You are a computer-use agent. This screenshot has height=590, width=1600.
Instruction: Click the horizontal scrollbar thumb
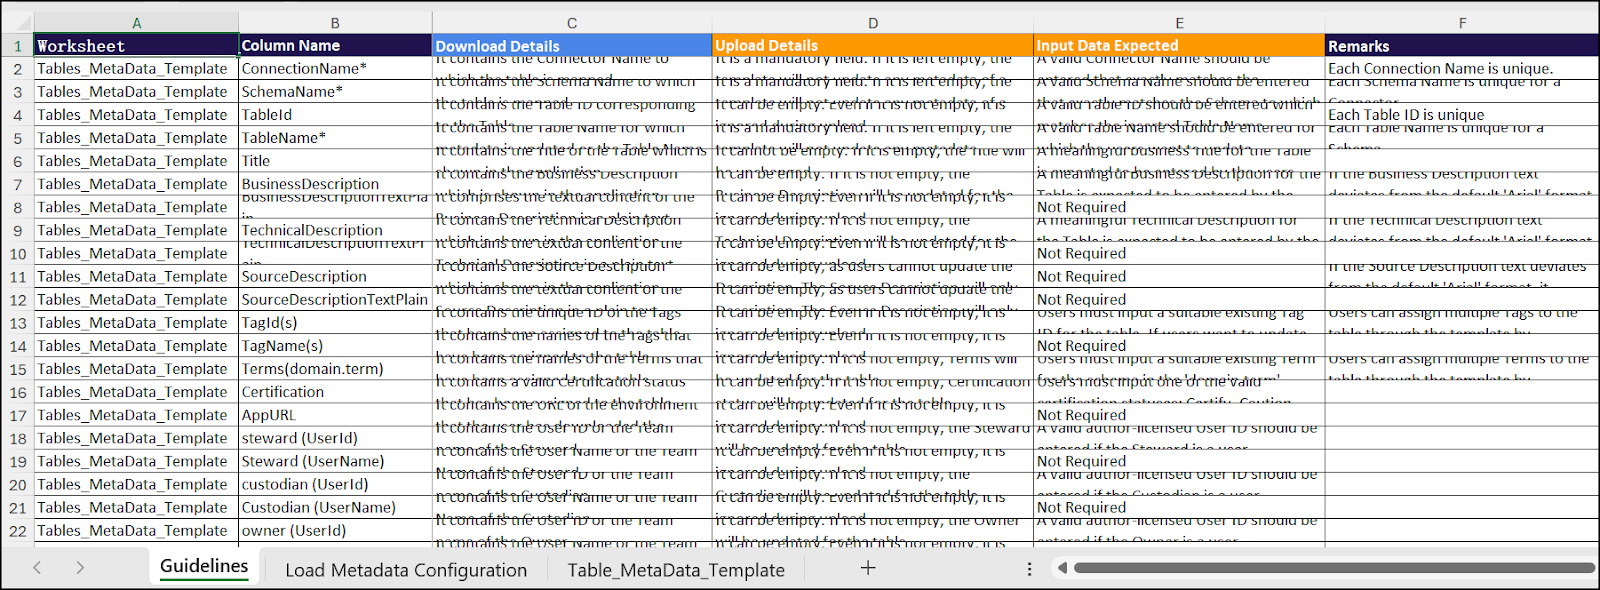(1330, 568)
